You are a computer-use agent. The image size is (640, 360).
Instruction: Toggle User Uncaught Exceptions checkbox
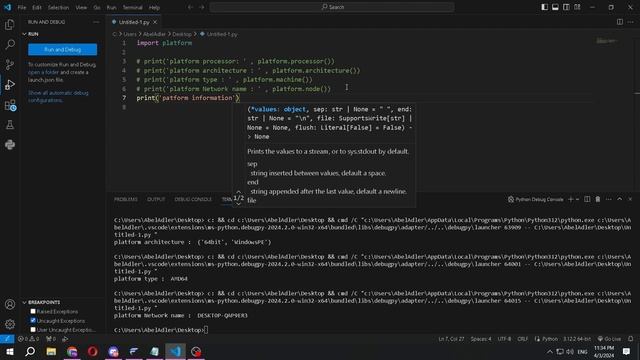pyautogui.click(x=33, y=330)
